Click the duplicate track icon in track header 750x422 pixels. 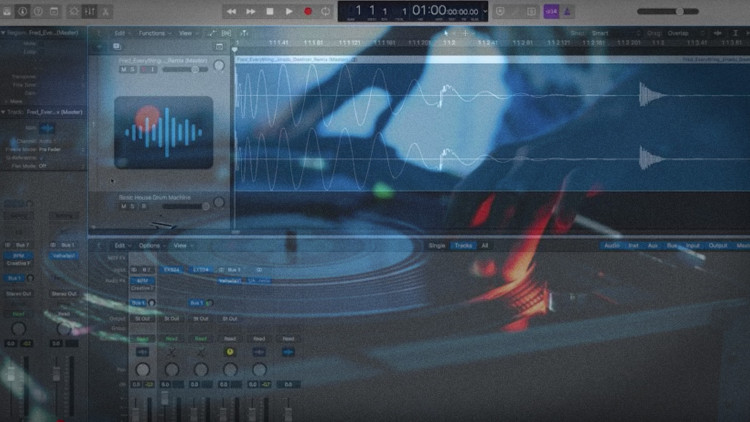pyautogui.click(x=117, y=46)
